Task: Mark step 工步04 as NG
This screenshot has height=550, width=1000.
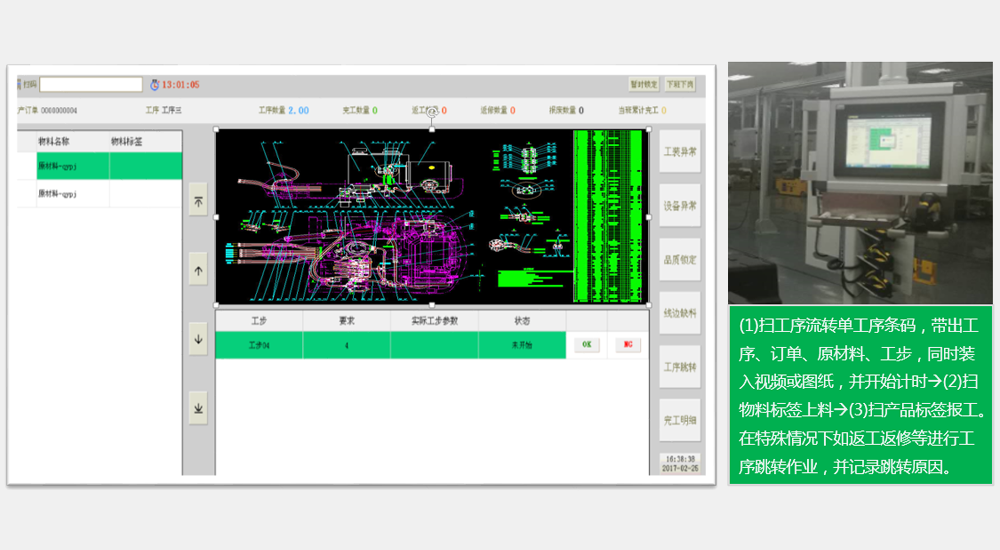Action: [629, 345]
